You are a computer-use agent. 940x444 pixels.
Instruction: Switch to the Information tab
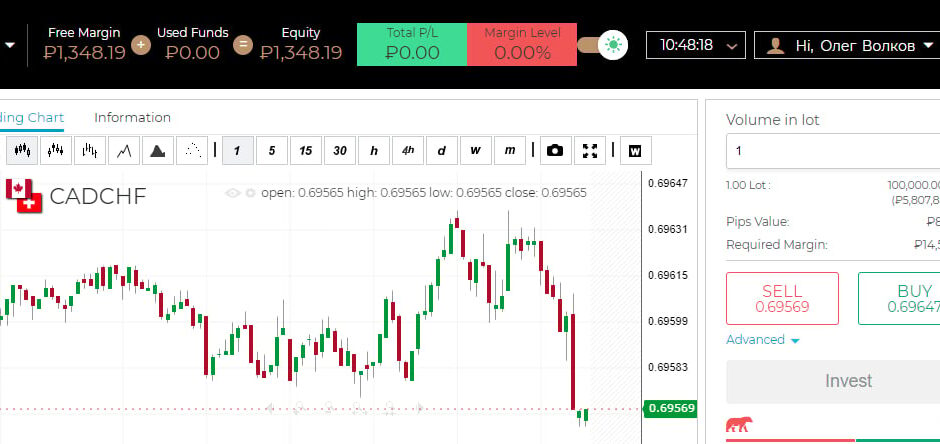(132, 118)
